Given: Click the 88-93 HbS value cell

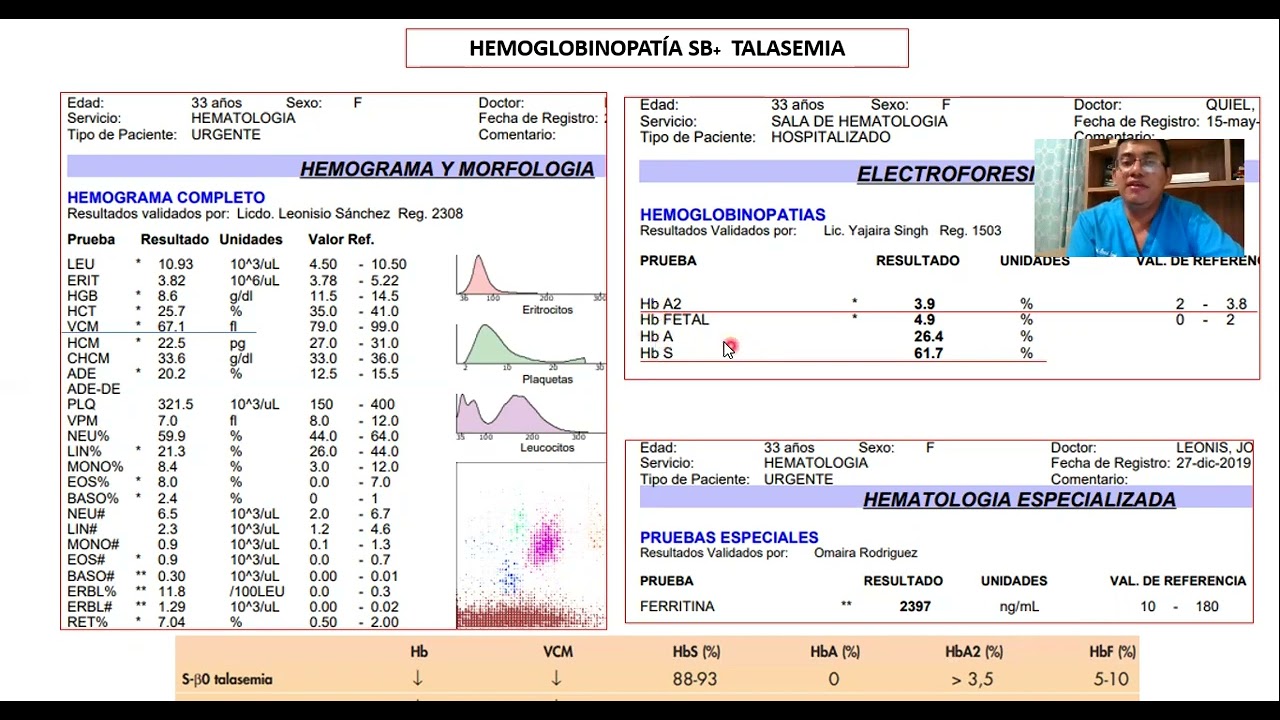Looking at the screenshot, I should pyautogui.click(x=696, y=679).
